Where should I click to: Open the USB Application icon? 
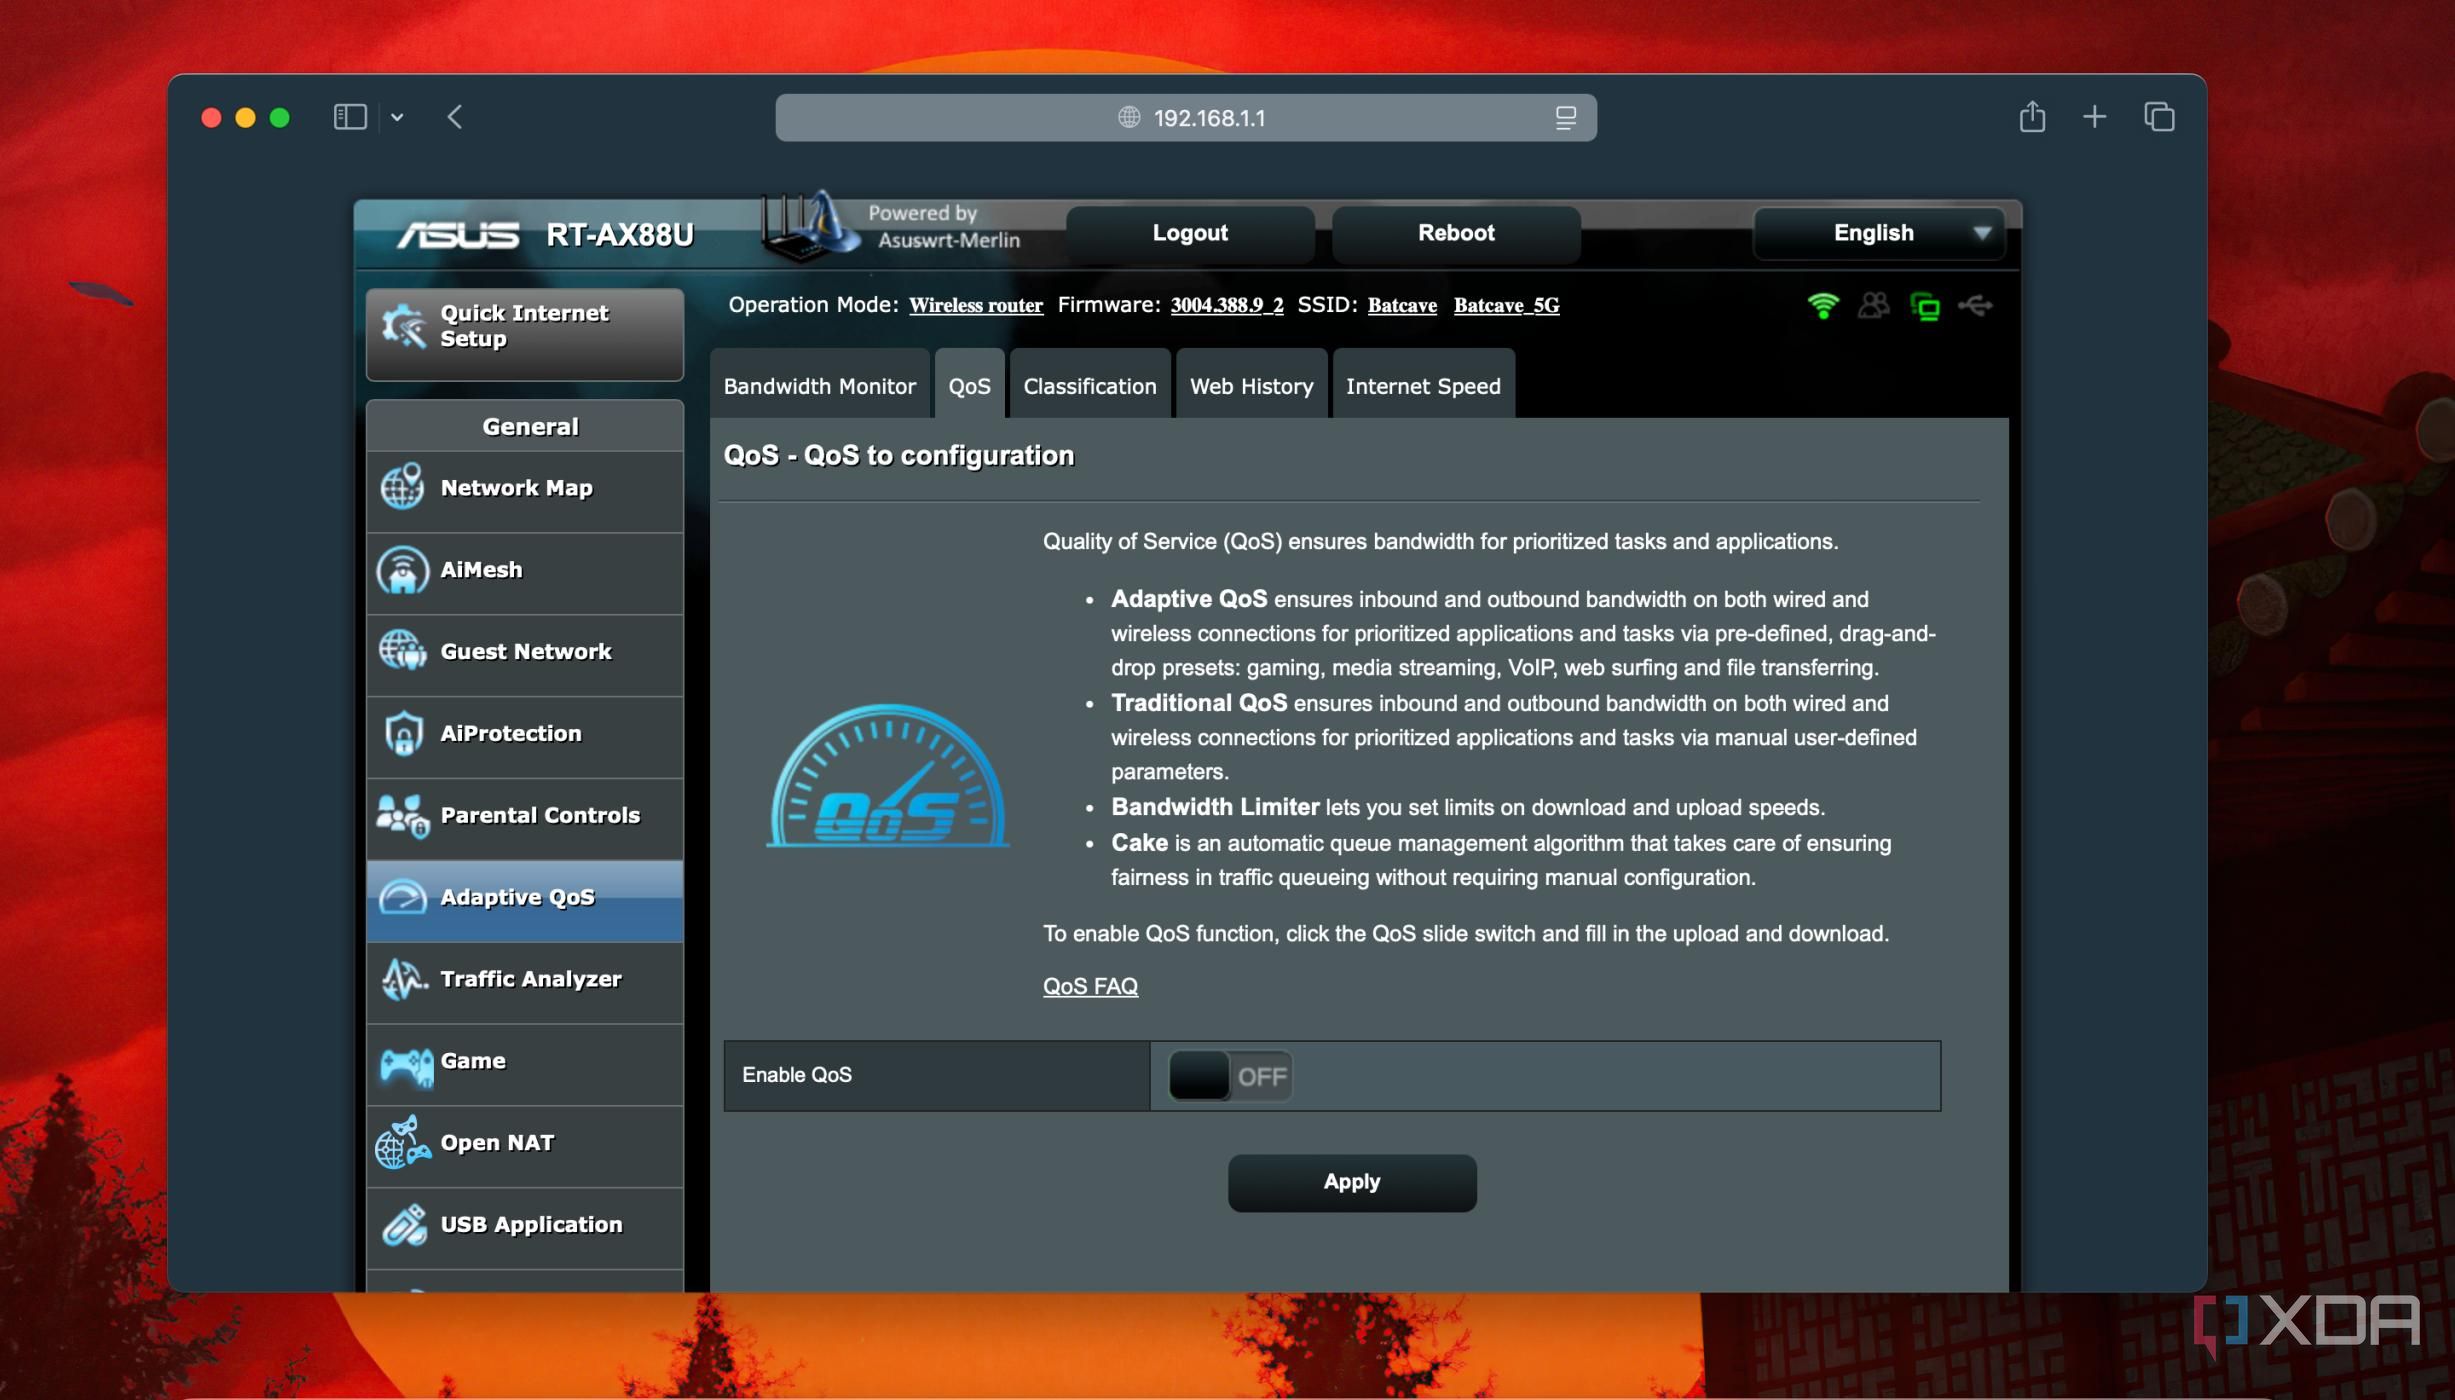coord(404,1225)
